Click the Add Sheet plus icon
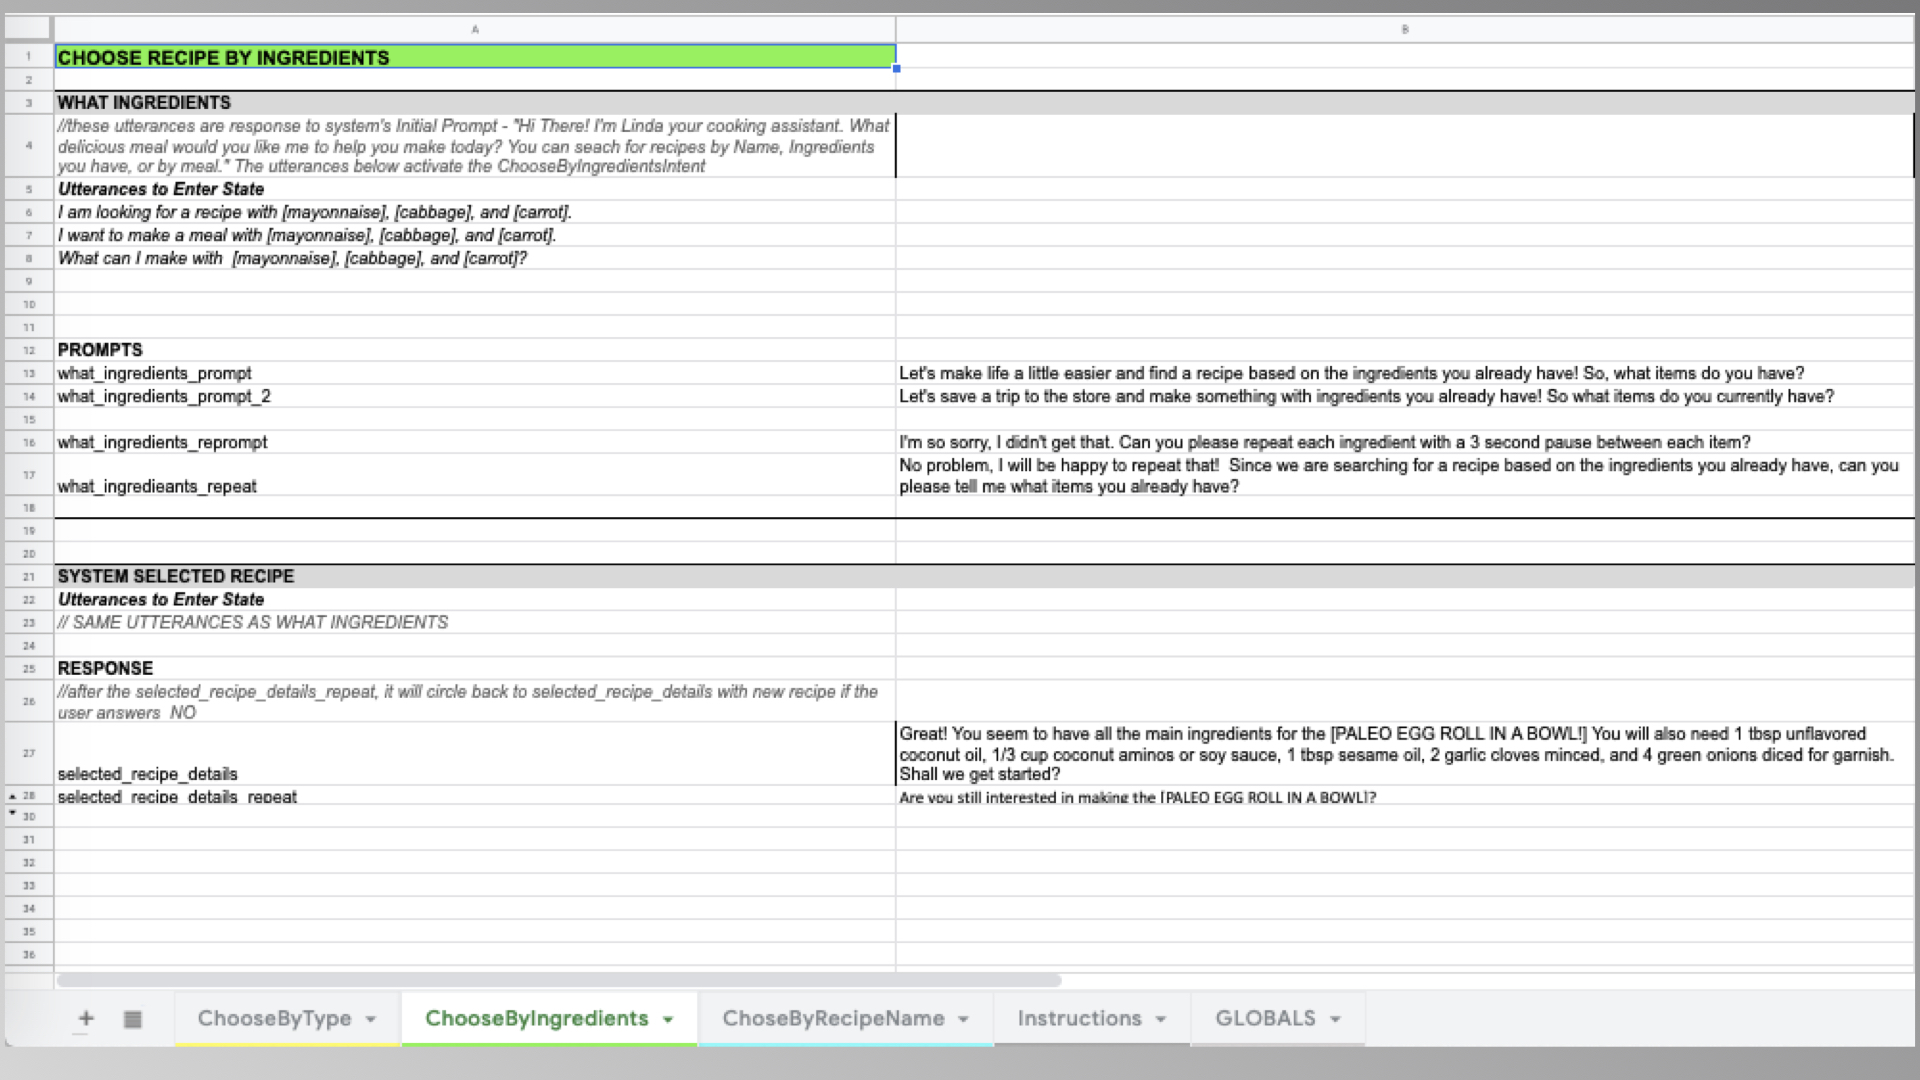Screen dimensions: 1920x1080 (x=86, y=1018)
